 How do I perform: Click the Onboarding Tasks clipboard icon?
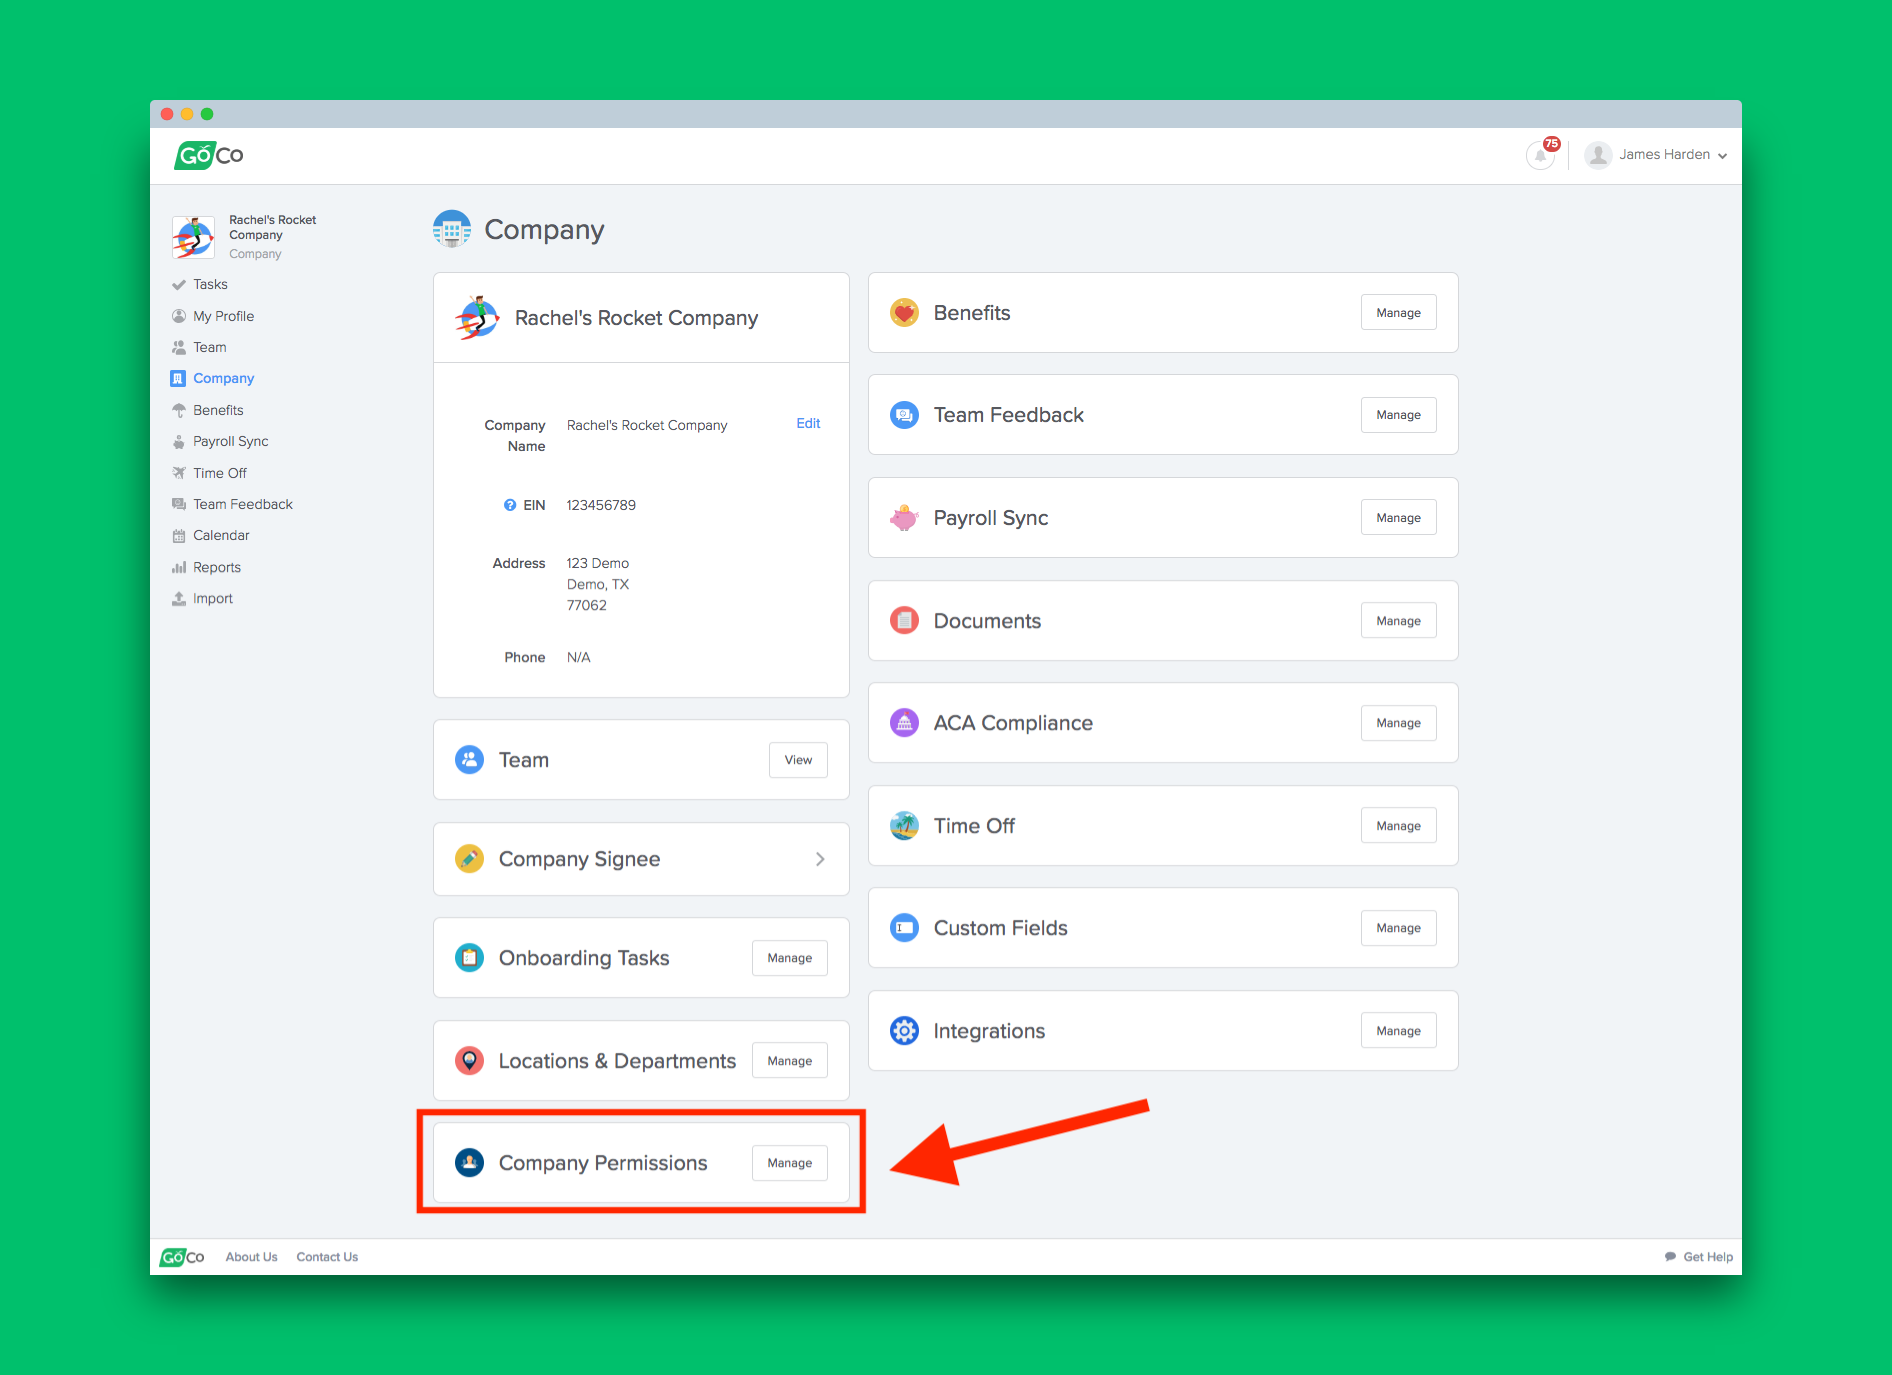click(x=469, y=958)
